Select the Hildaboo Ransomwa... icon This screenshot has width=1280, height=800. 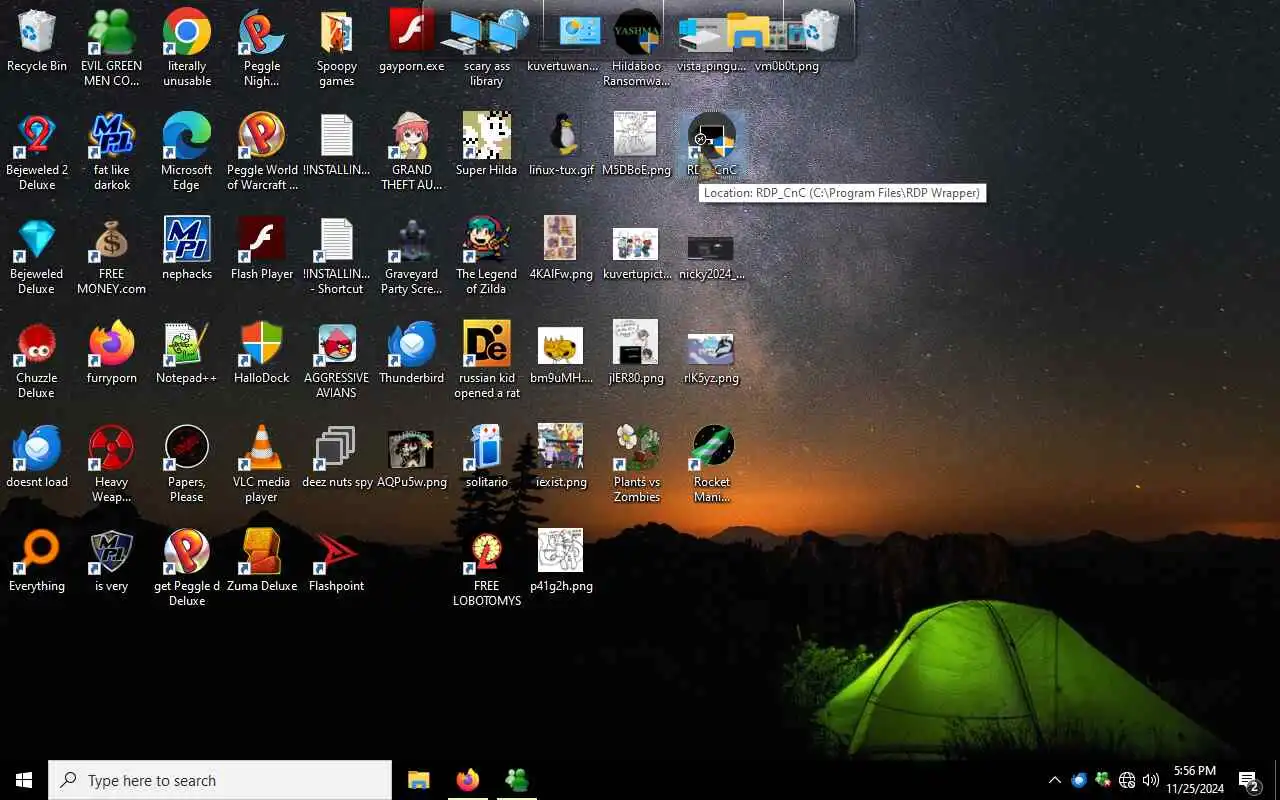coord(637,48)
